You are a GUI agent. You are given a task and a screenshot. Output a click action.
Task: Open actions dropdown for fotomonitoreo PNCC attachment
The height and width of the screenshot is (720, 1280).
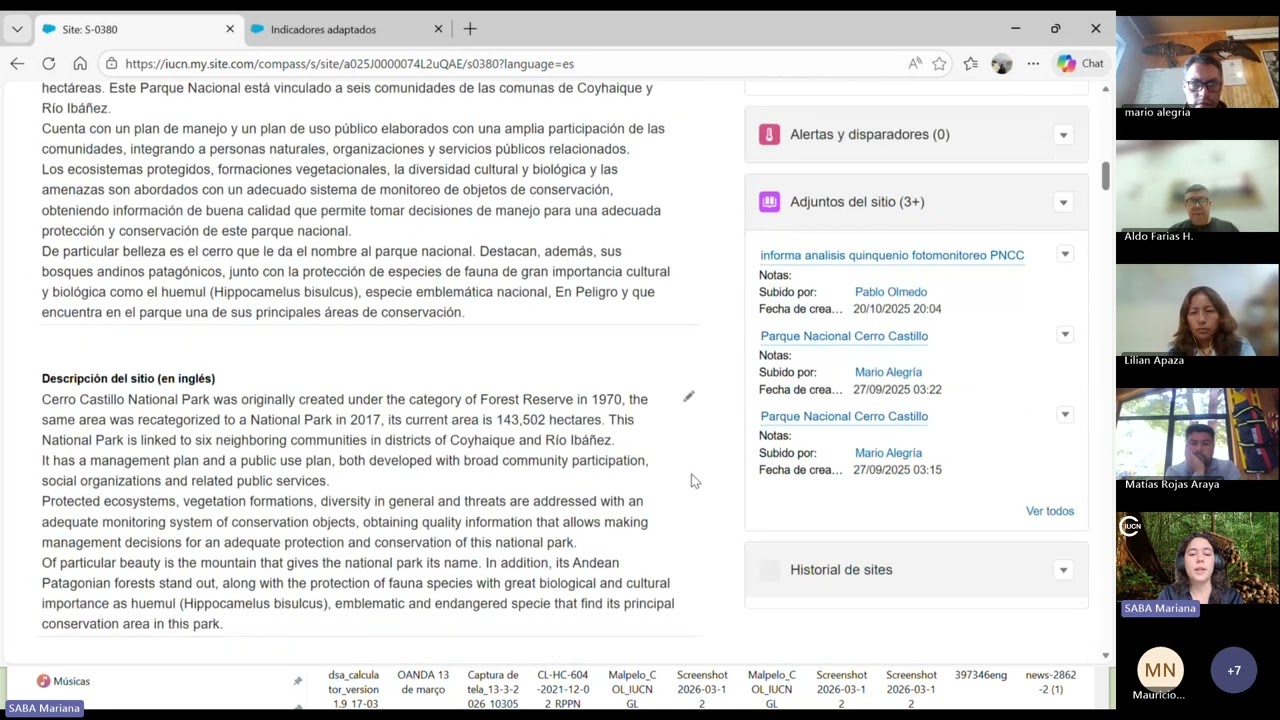click(1065, 254)
